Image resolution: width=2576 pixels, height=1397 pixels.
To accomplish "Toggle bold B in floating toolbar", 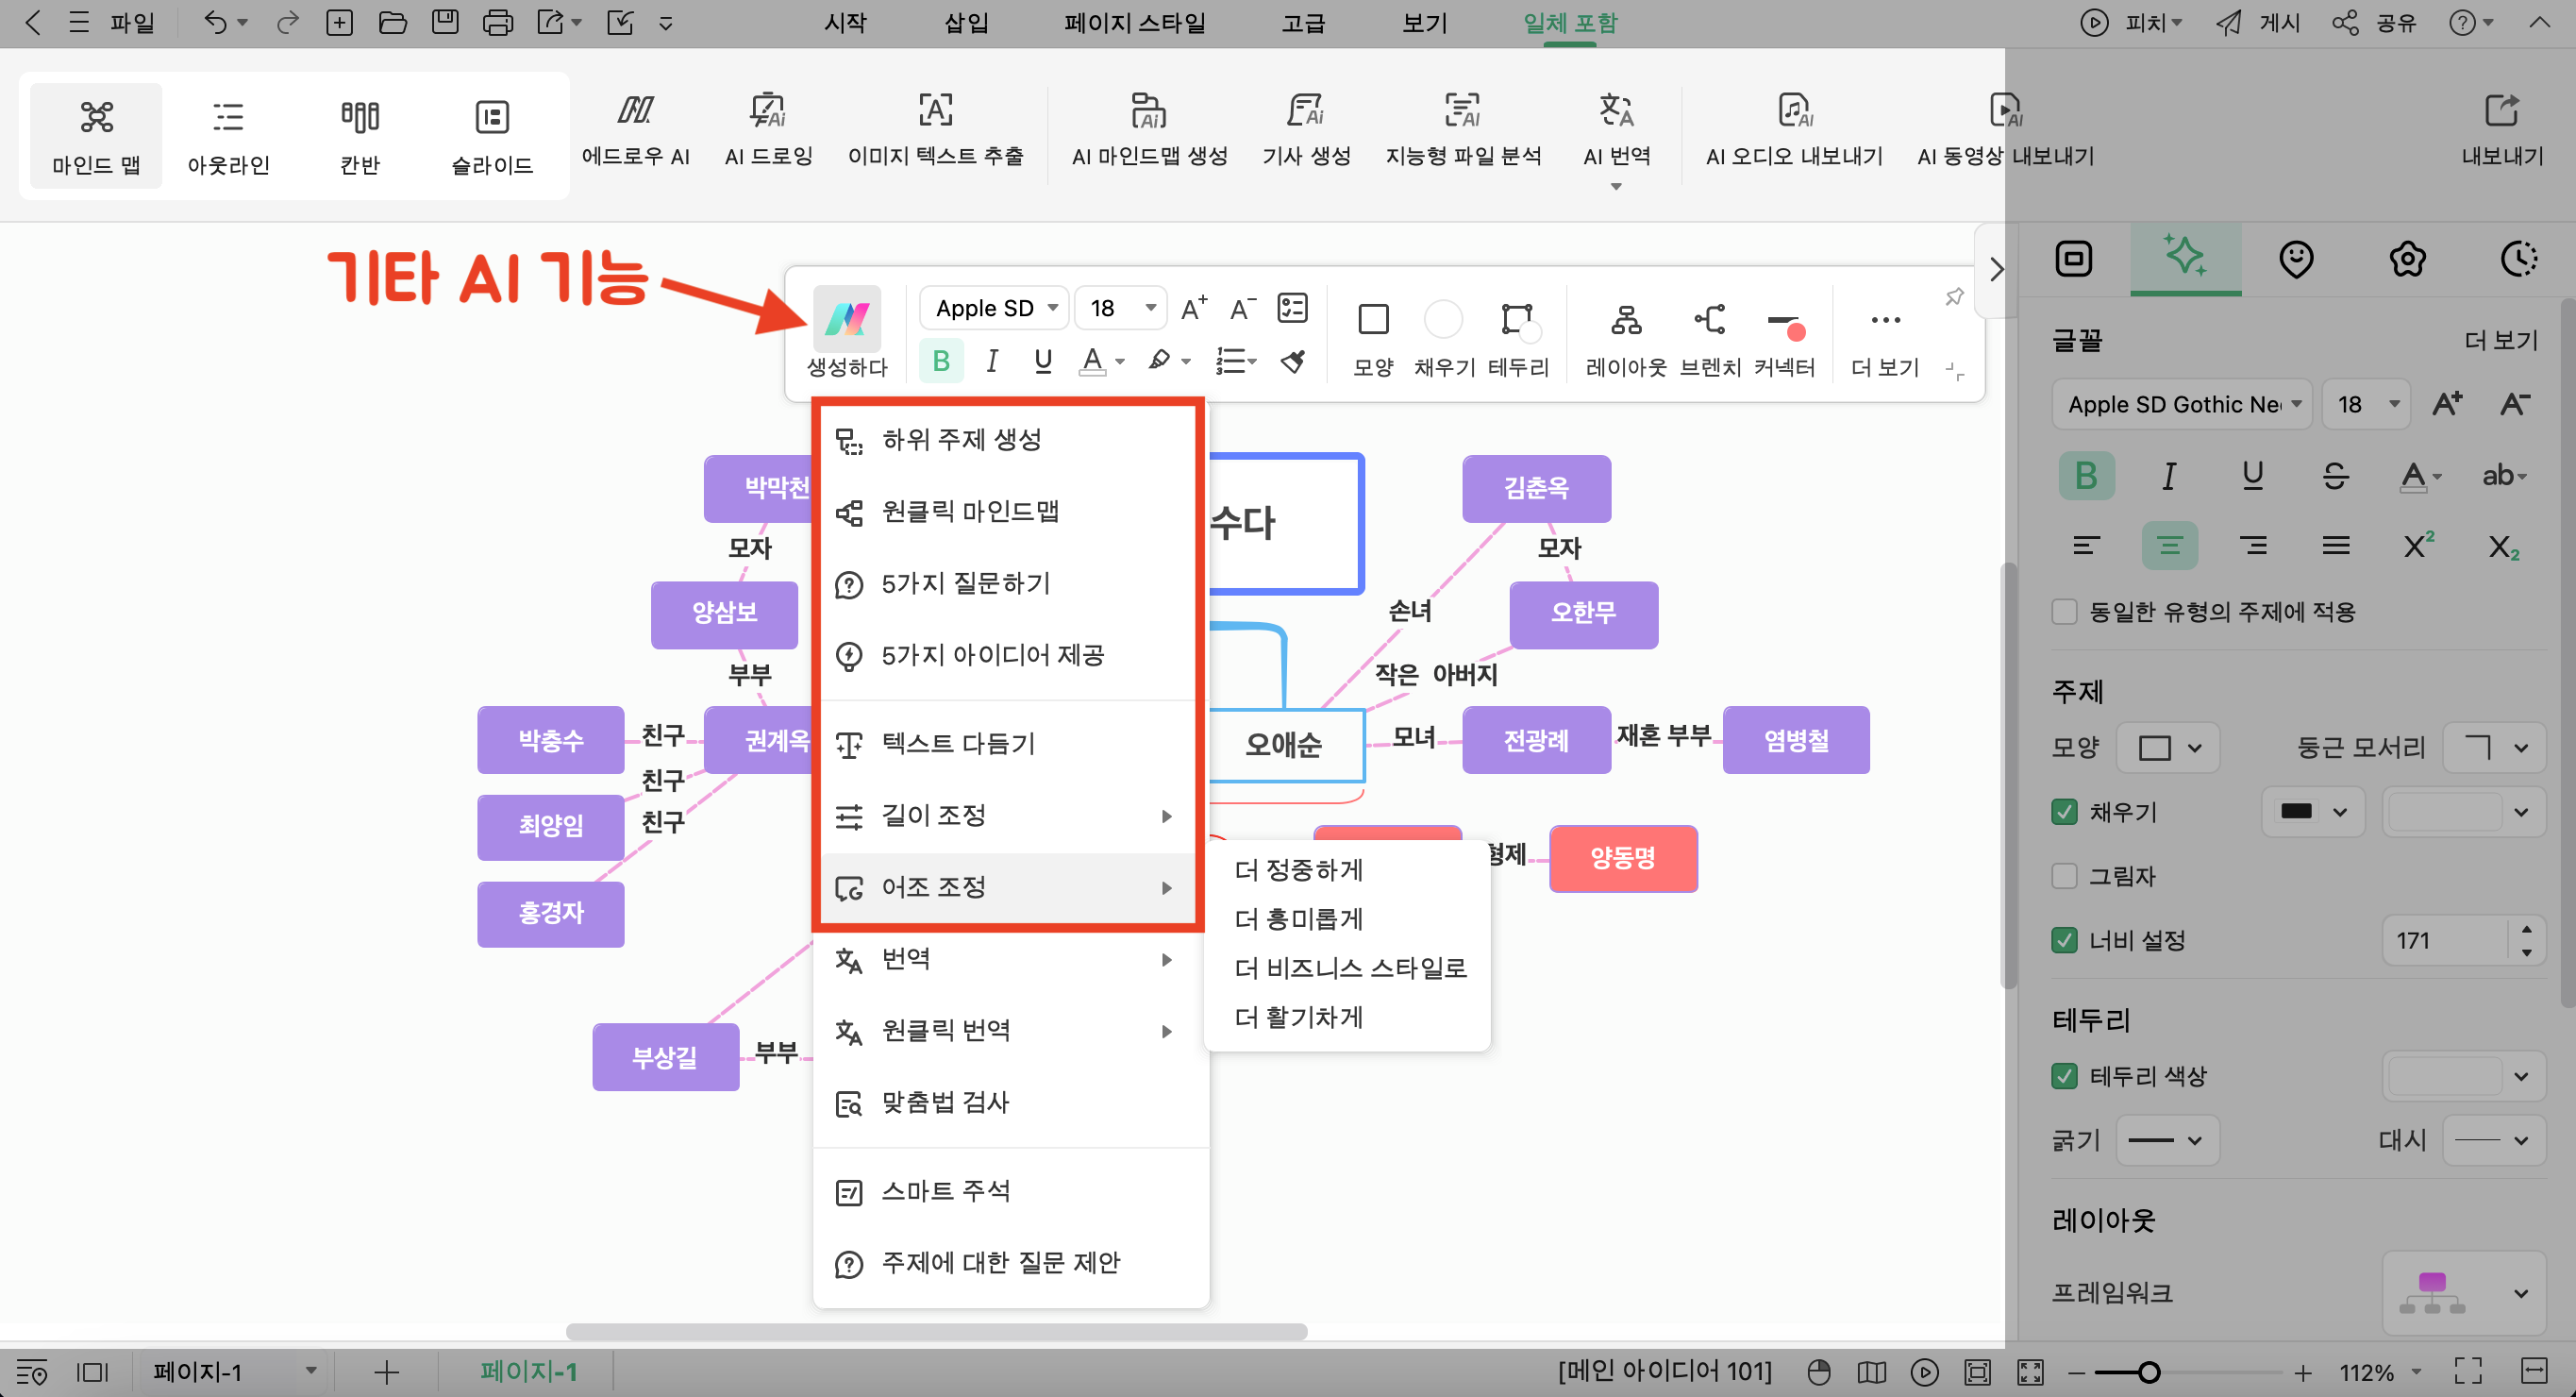I will point(941,361).
